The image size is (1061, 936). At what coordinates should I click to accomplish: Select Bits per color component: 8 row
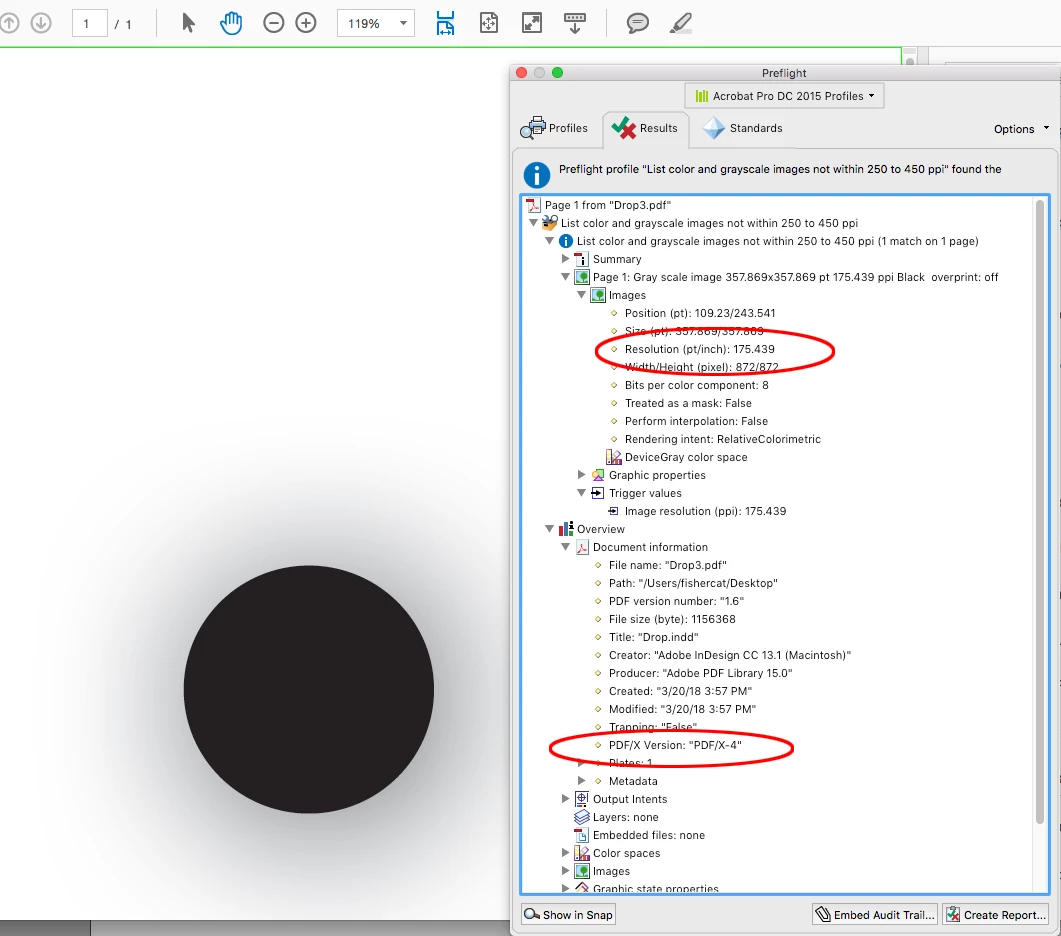[x=696, y=385]
